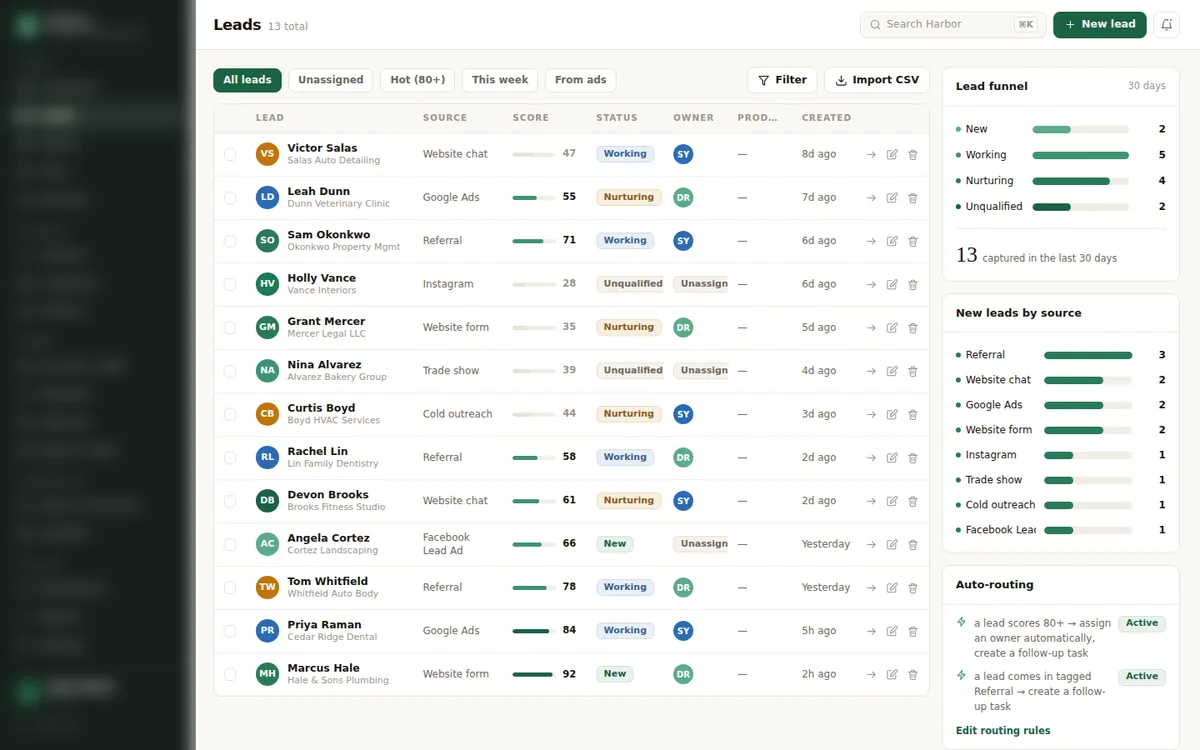Image resolution: width=1200 pixels, height=750 pixels.
Task: Click the Created column header
Action: 826,118
